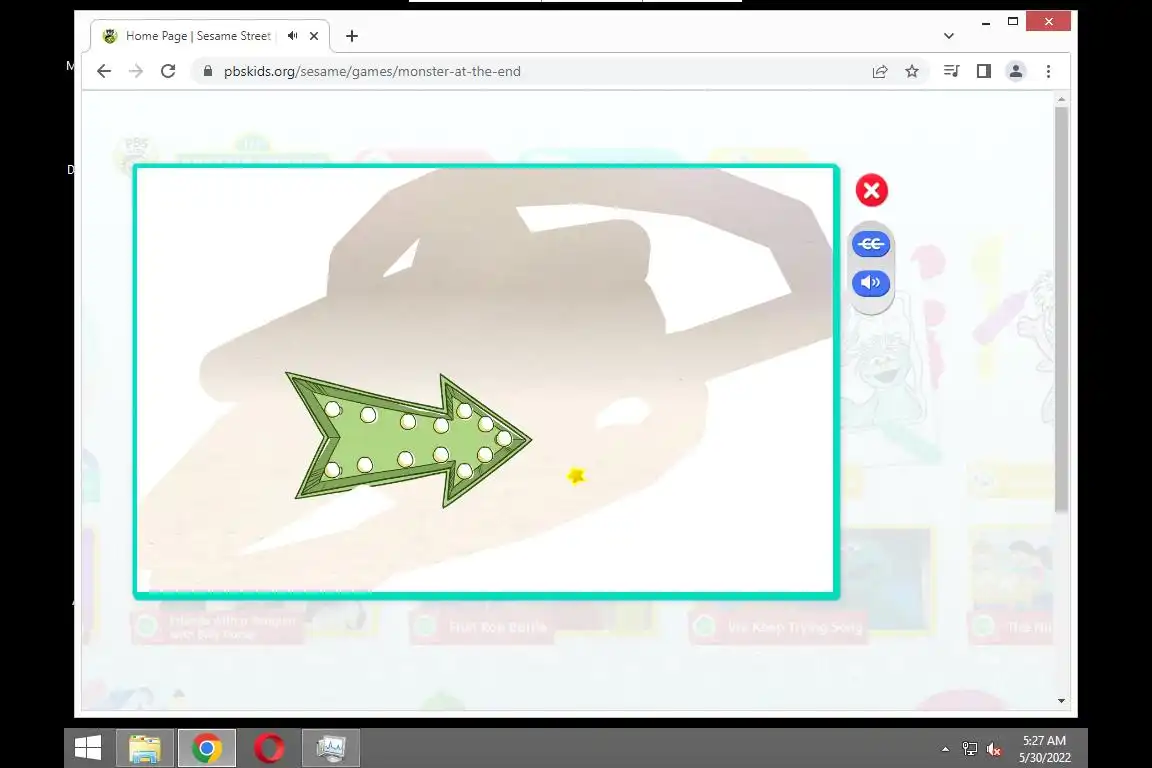
Task: Expand the tab search chevron
Action: (948, 36)
